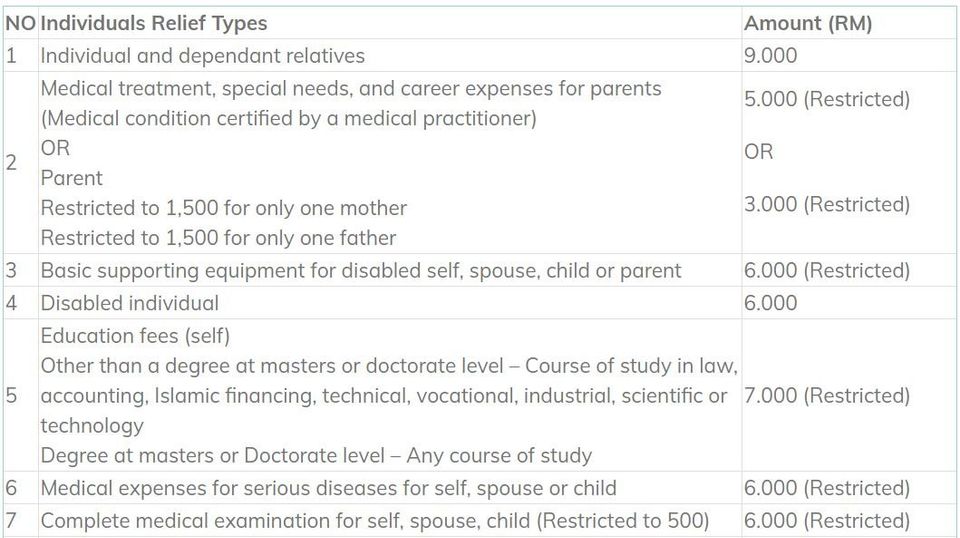This screenshot has height=538, width=960.
Task: Click the 6.000 amount for Disabled individual
Action: click(770, 303)
